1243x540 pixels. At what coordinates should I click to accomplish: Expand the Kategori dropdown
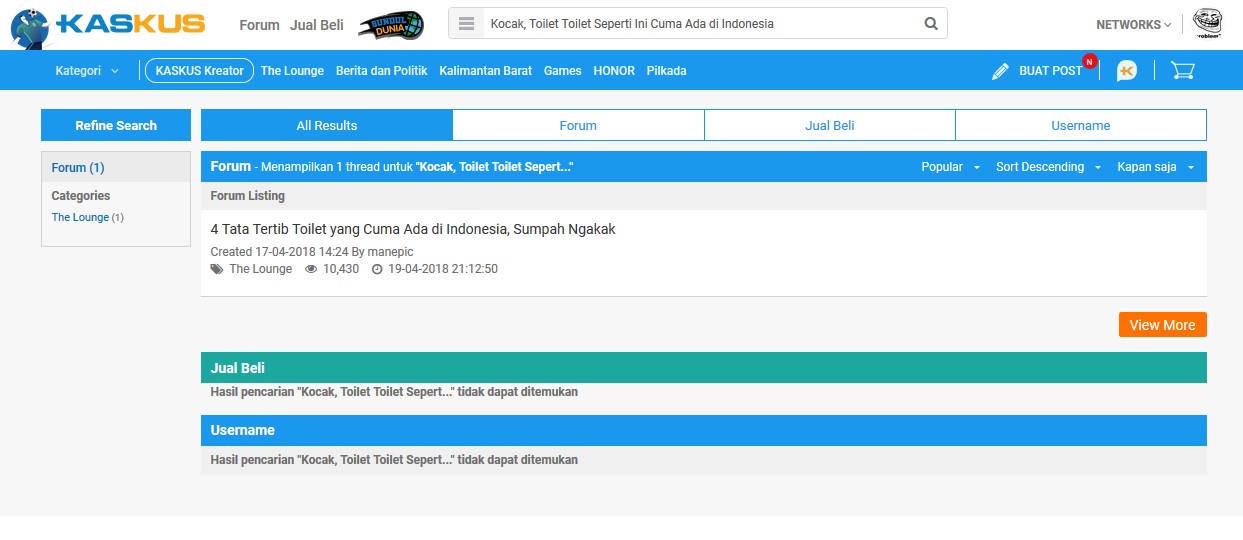tap(87, 71)
